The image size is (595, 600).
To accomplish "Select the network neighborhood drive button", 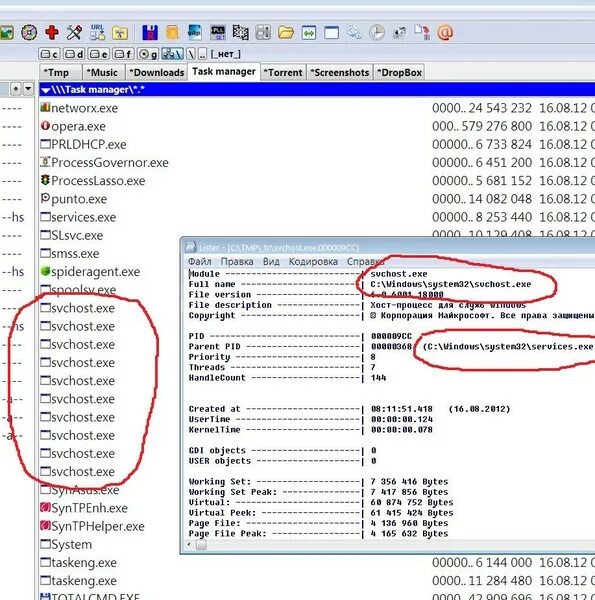I will (x=172, y=54).
